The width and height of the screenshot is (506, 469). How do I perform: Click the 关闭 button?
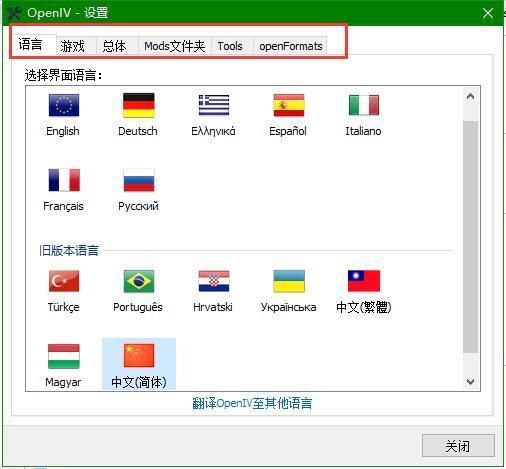coord(458,445)
